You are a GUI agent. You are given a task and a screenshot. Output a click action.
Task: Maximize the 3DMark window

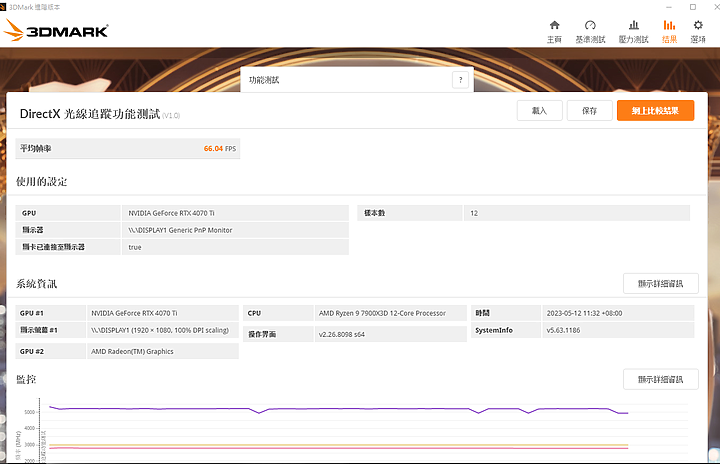693,7
